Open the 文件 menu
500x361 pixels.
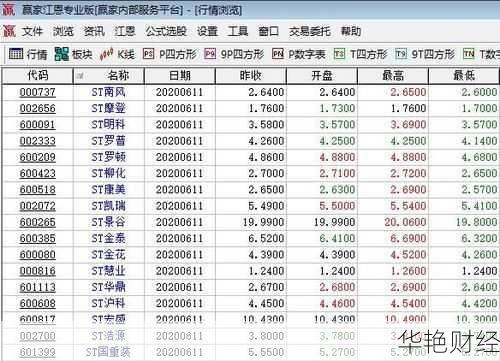pyautogui.click(x=32, y=31)
